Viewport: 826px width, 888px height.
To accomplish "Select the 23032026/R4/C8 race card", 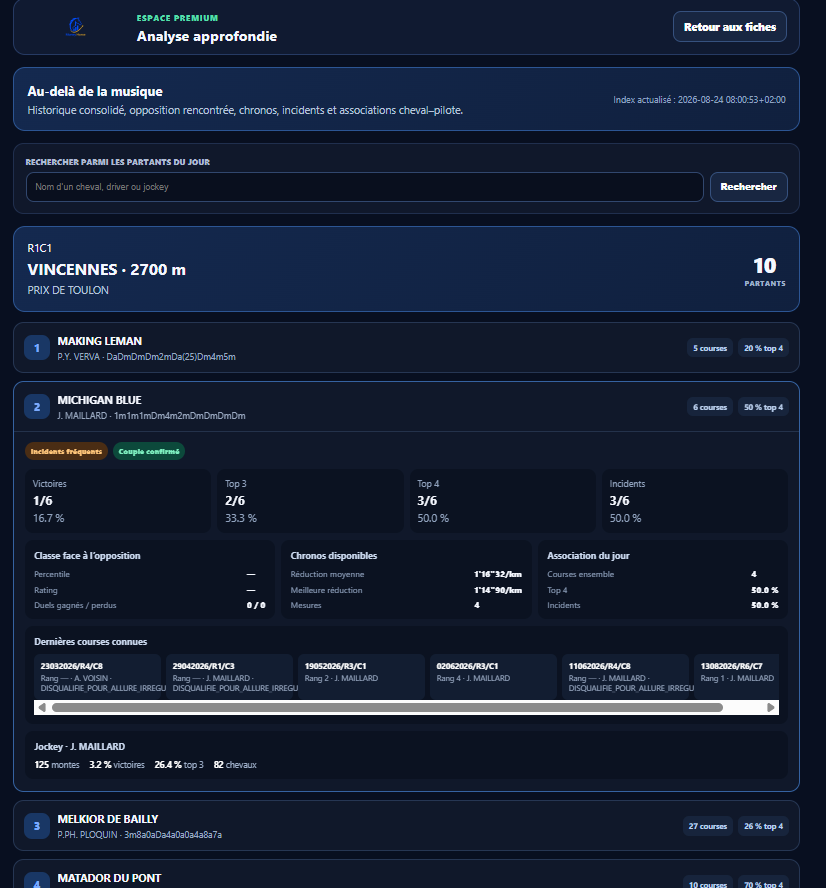I will (x=97, y=677).
